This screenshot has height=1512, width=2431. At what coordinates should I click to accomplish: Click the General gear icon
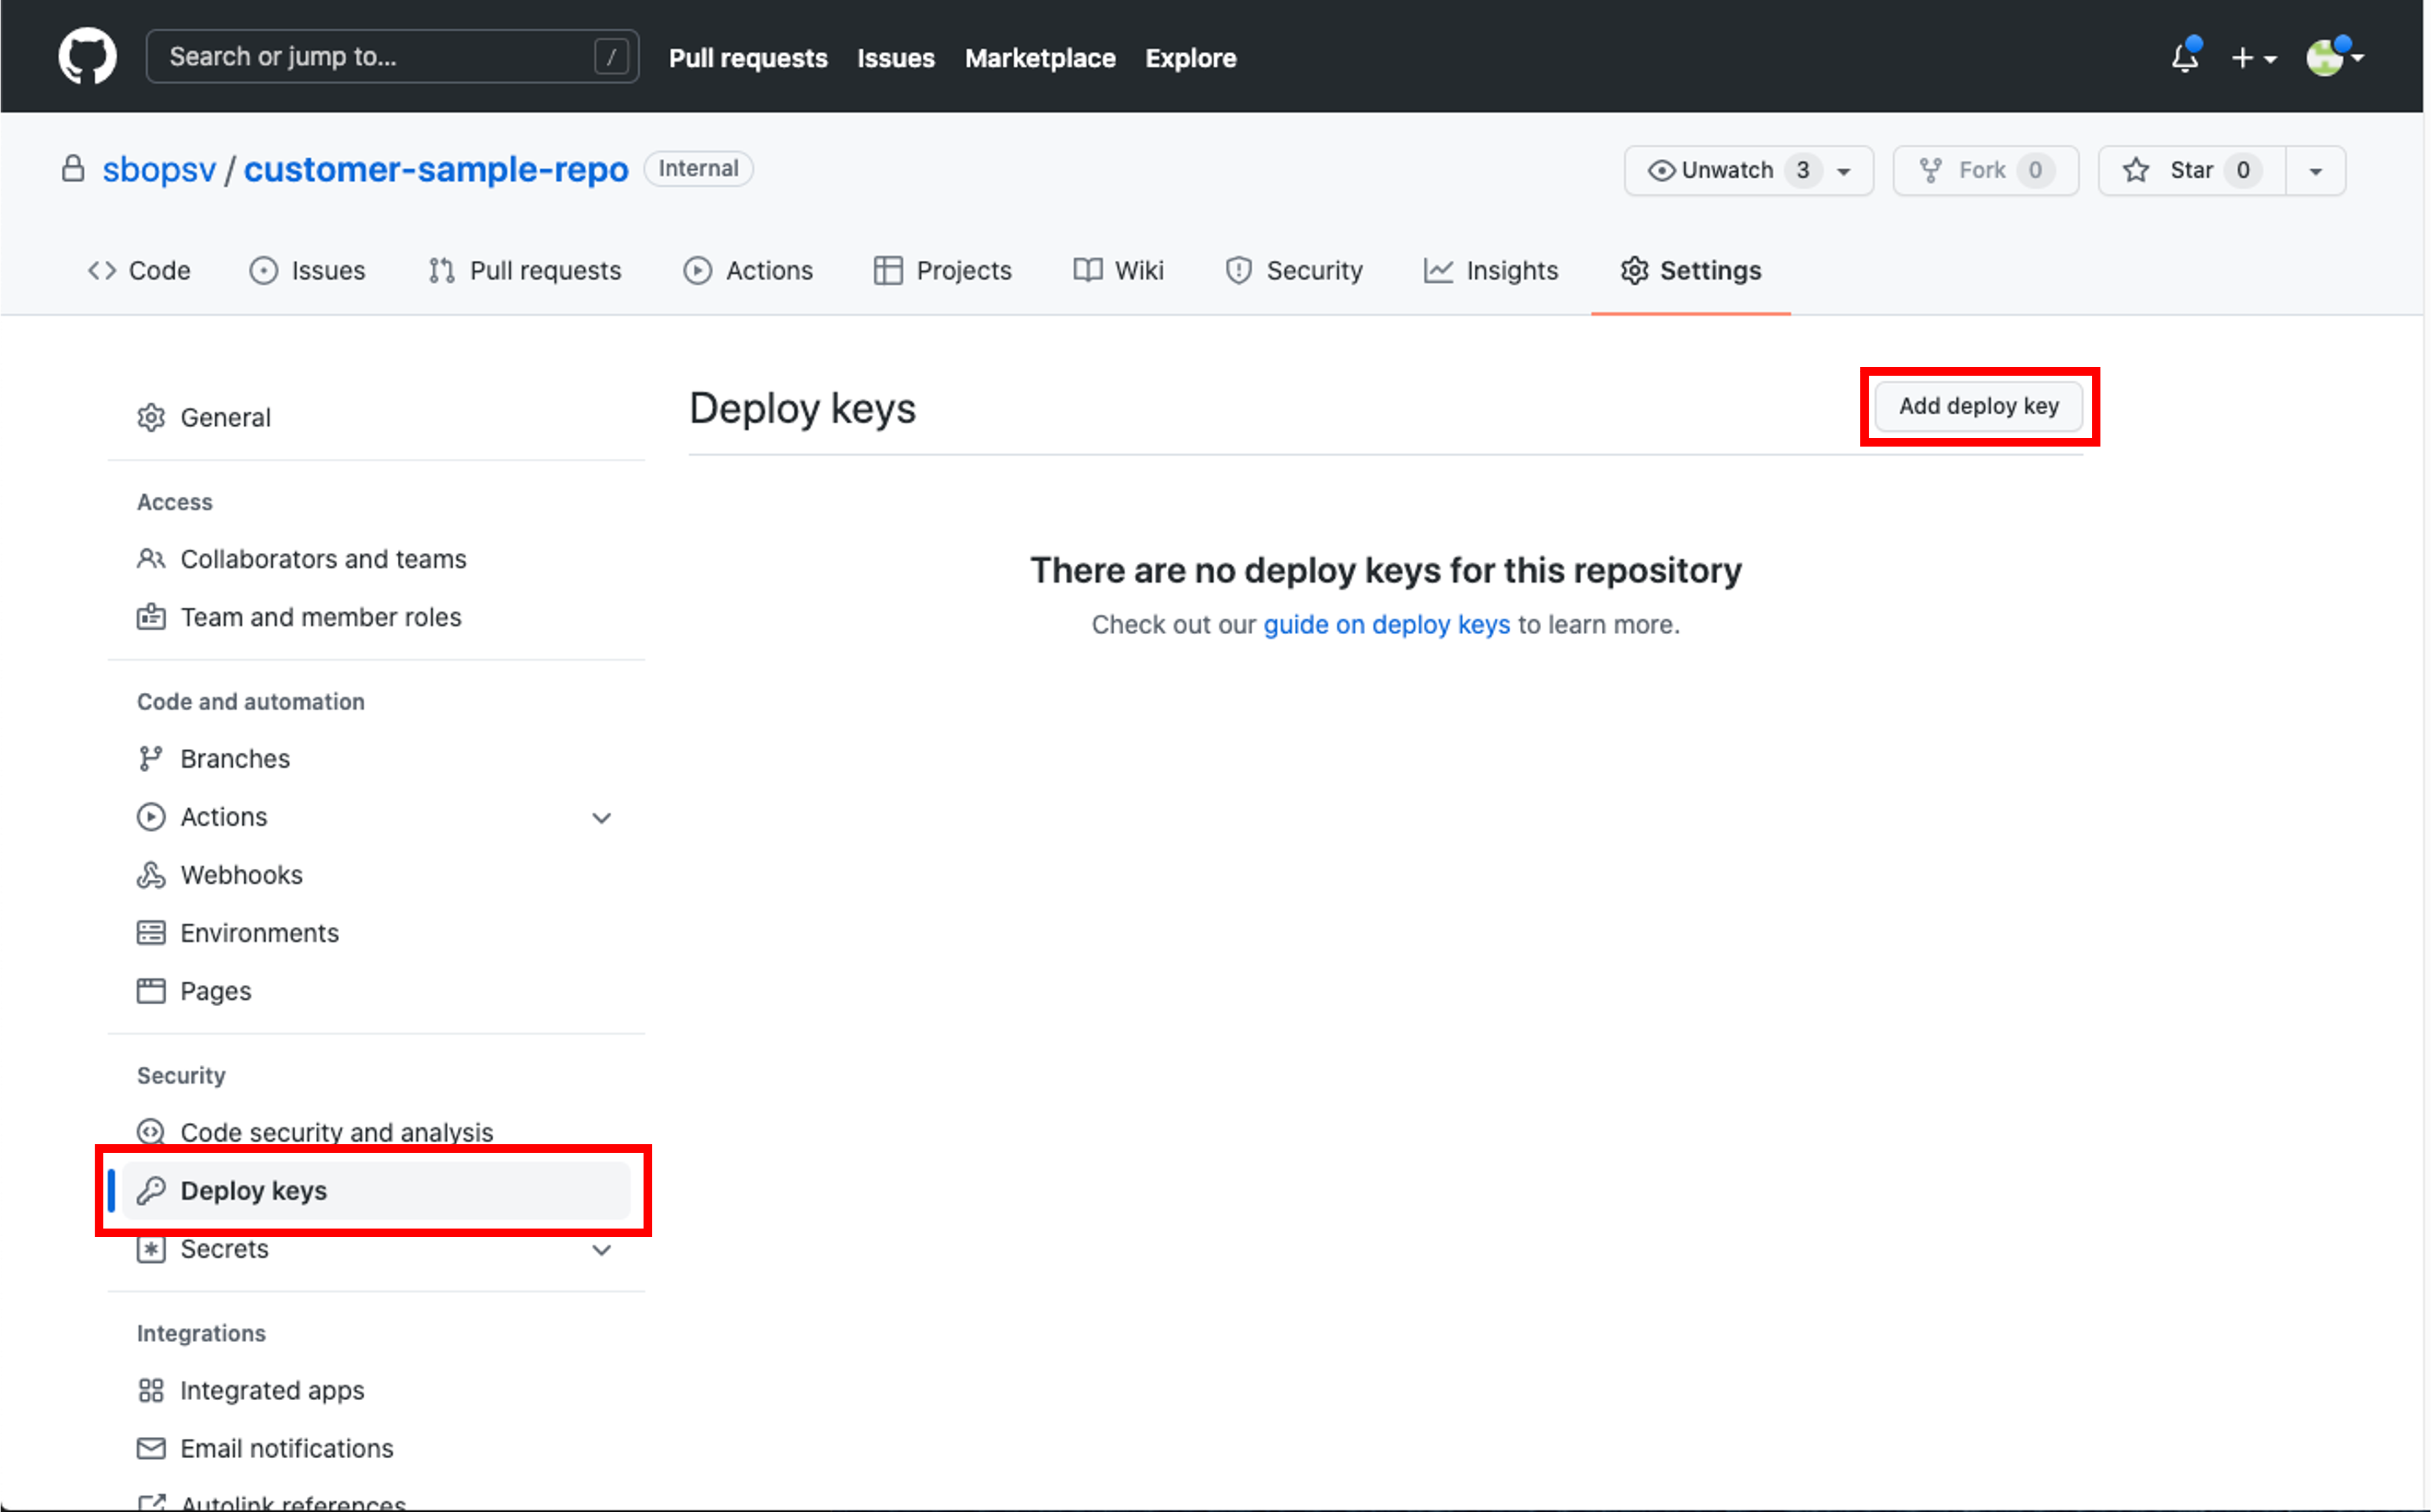[151, 417]
